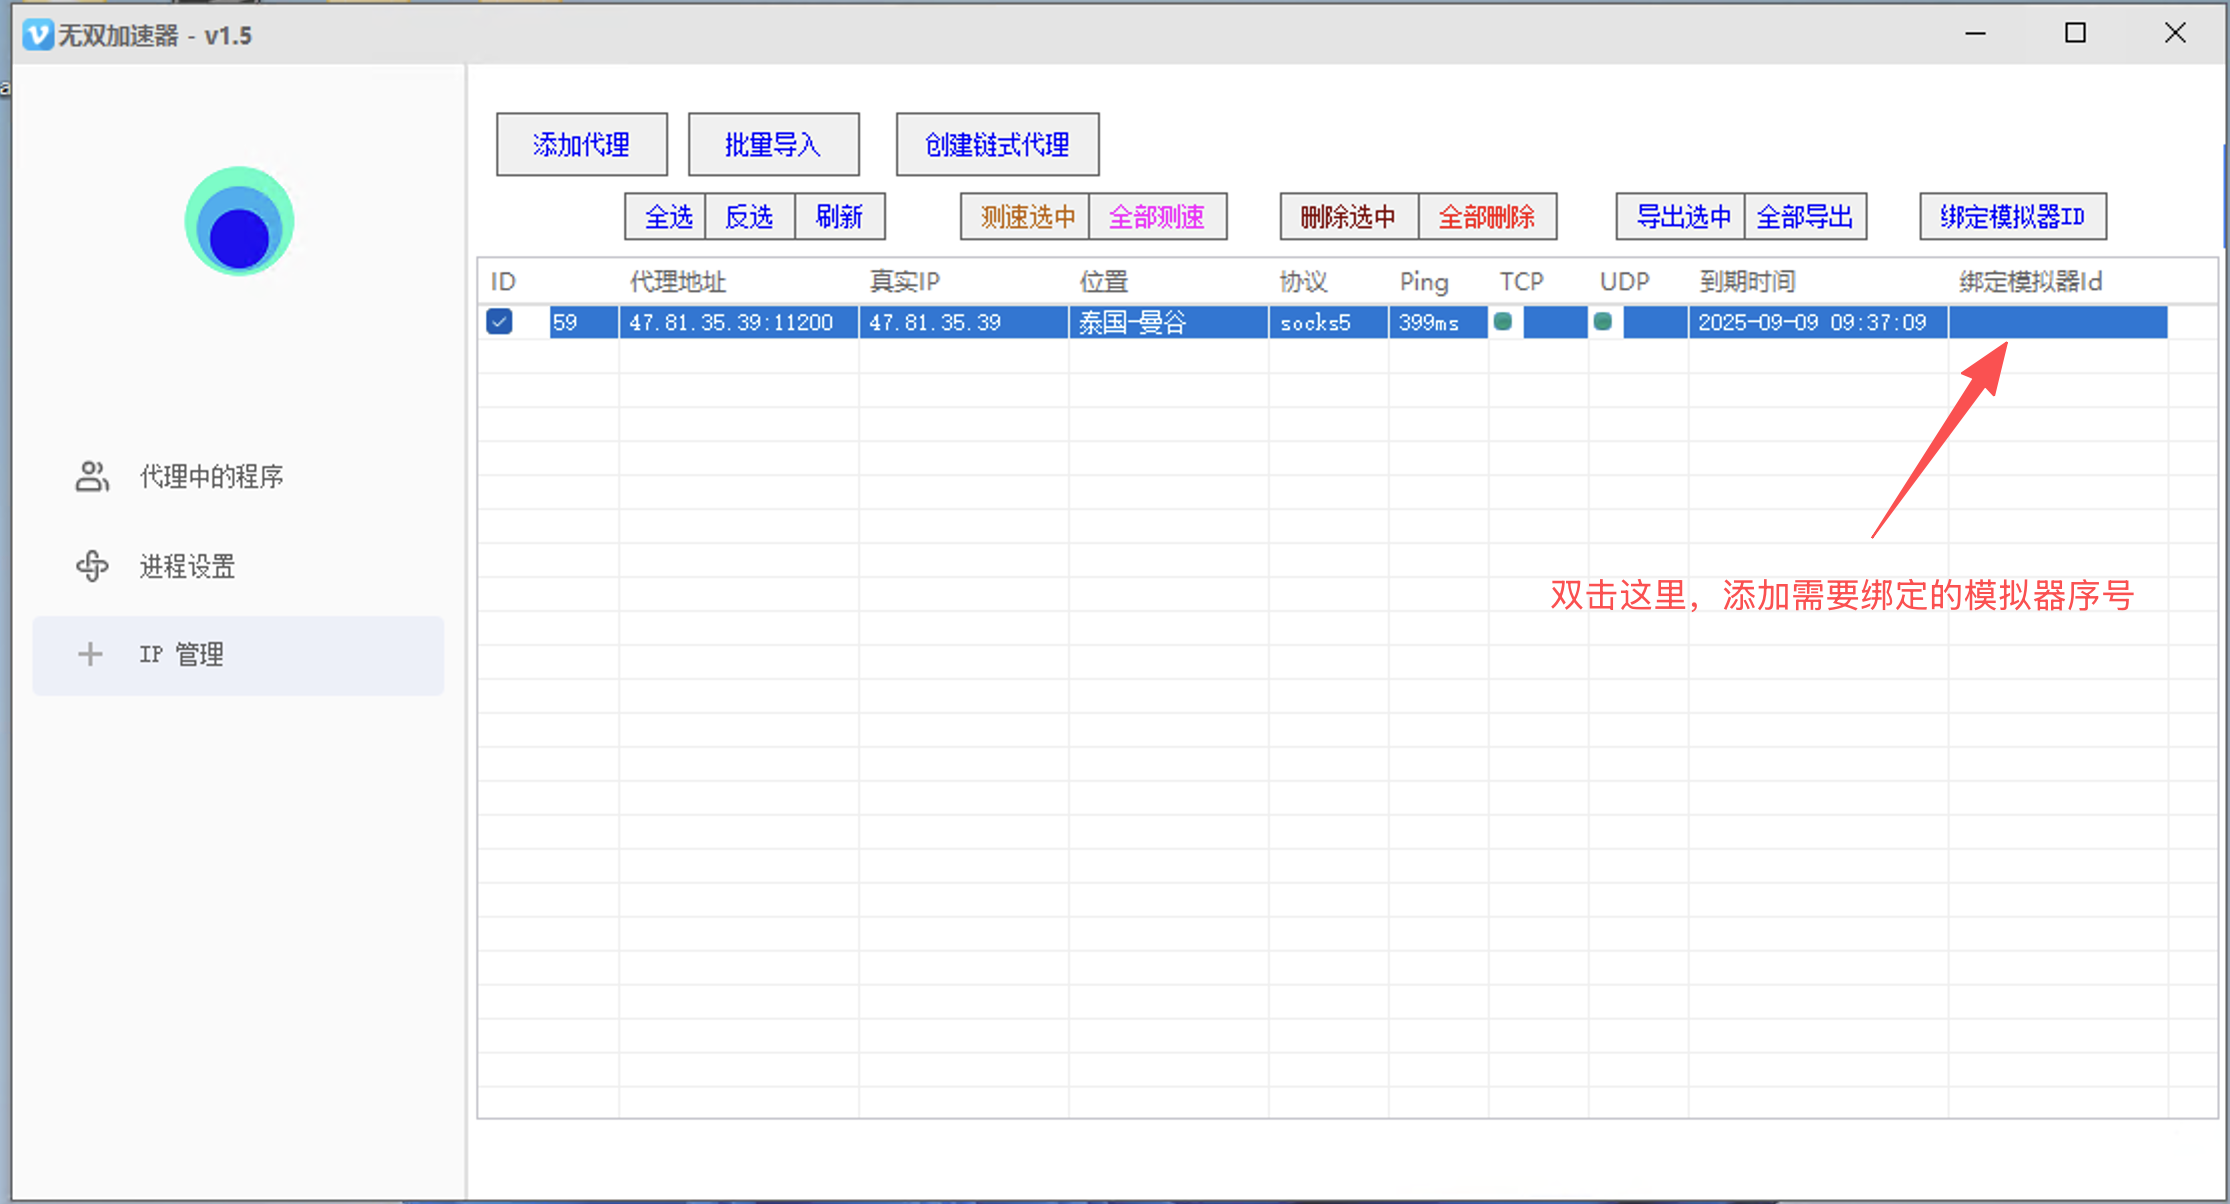Refresh the proxy list via 刷新
Image resolution: width=2230 pixels, height=1204 pixels.
(839, 216)
